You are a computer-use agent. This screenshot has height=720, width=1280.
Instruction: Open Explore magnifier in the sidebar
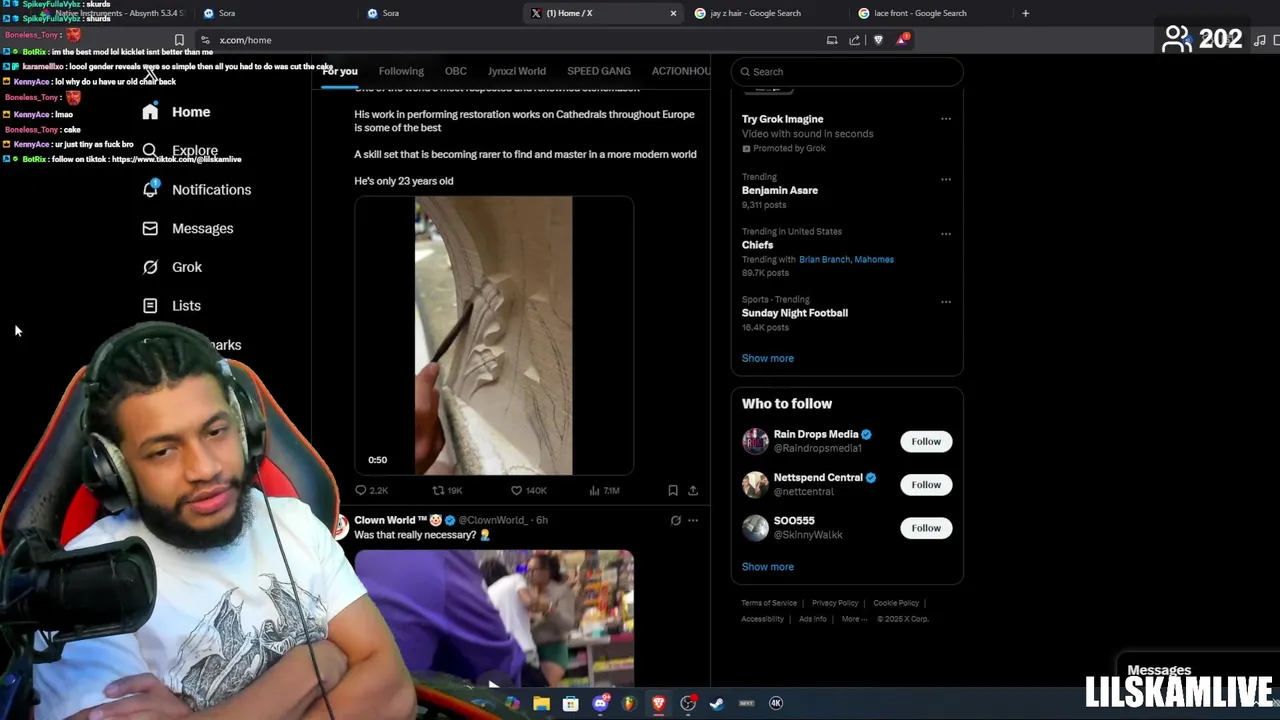[150, 151]
